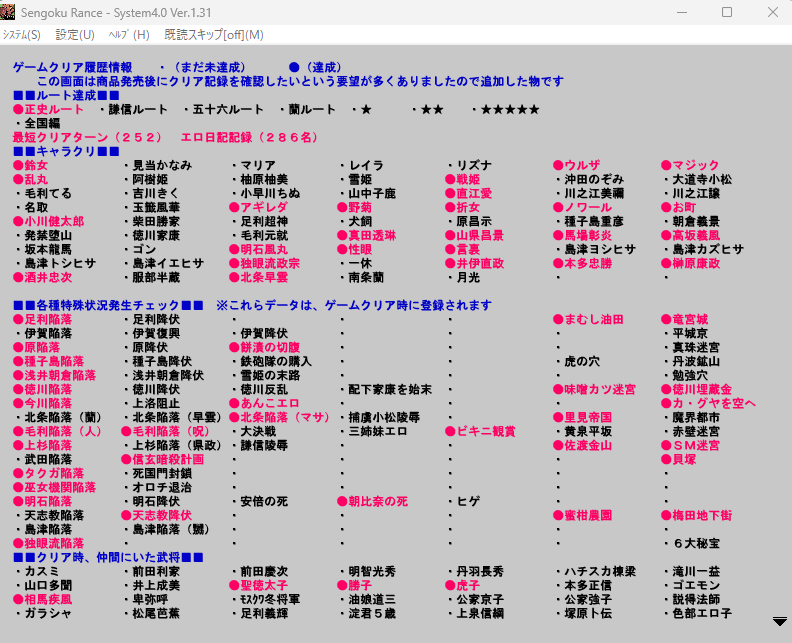
Task: Click the black down arrow at the bottom right corner
Action: 780,621
